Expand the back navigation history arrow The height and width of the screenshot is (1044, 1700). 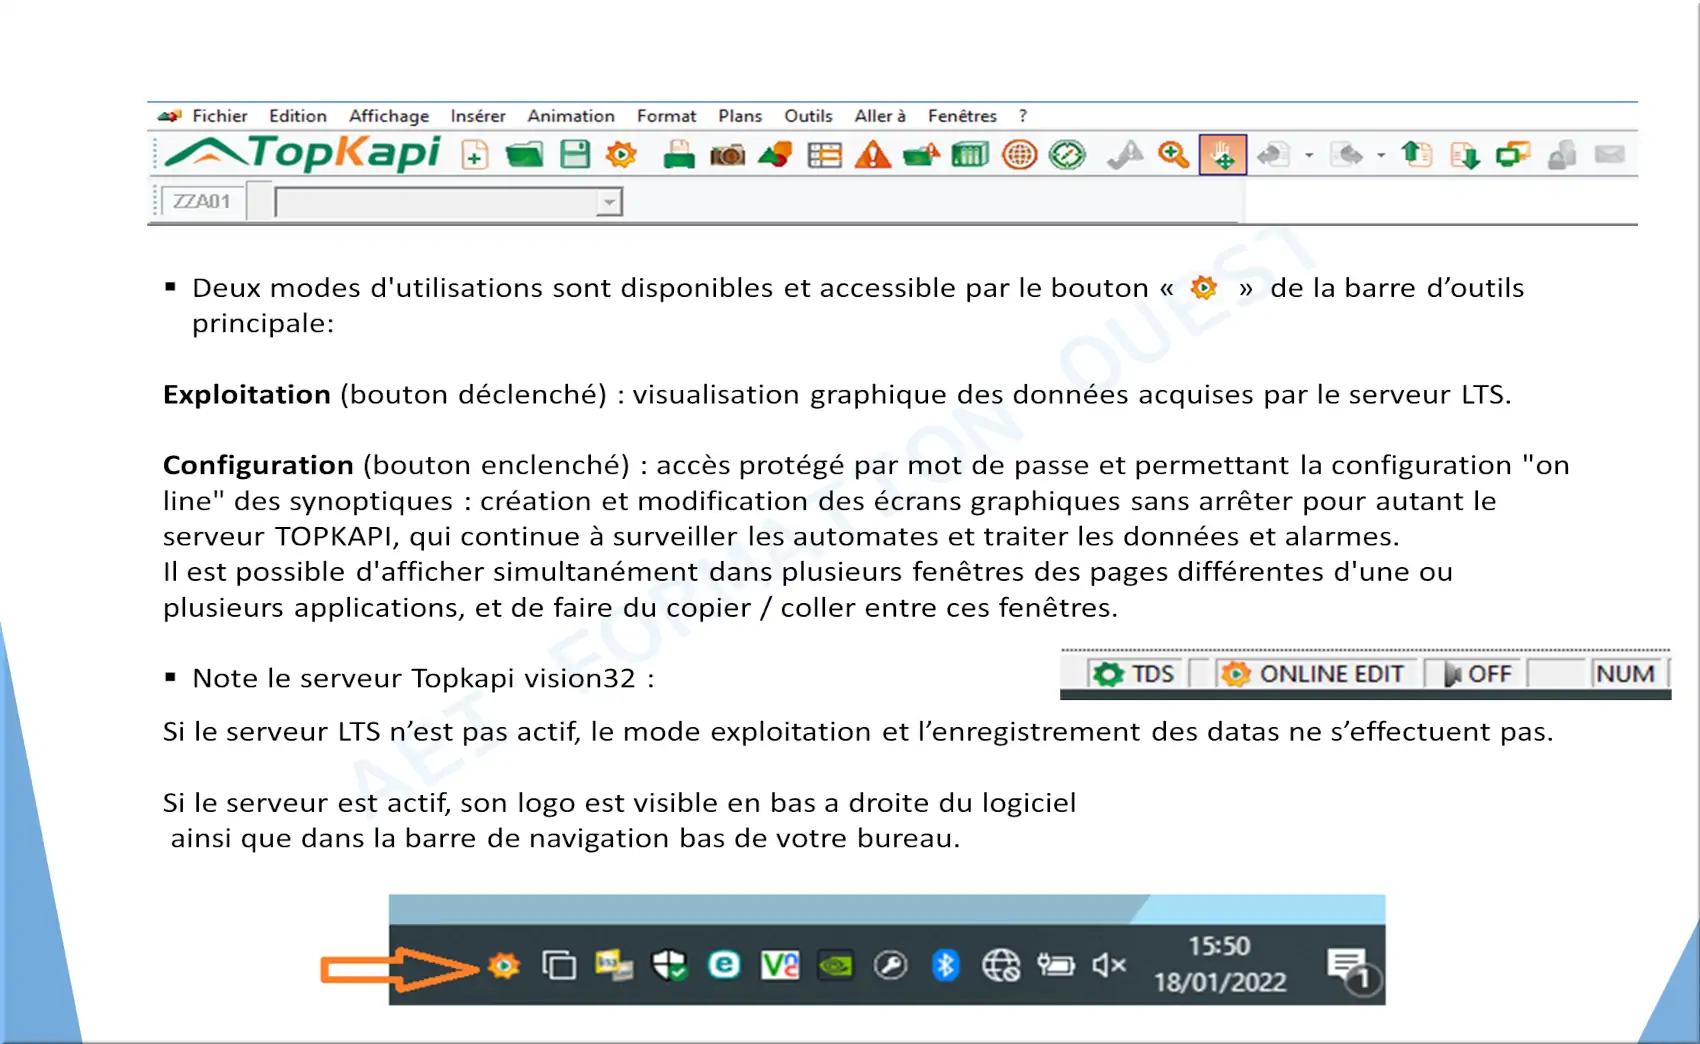(x=1309, y=156)
